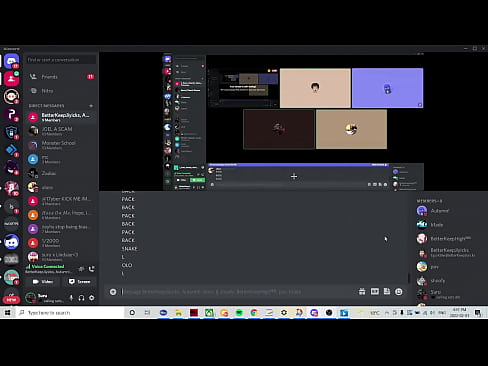
Task: Select the shared screen stream thumbnail
Action: click(x=243, y=87)
